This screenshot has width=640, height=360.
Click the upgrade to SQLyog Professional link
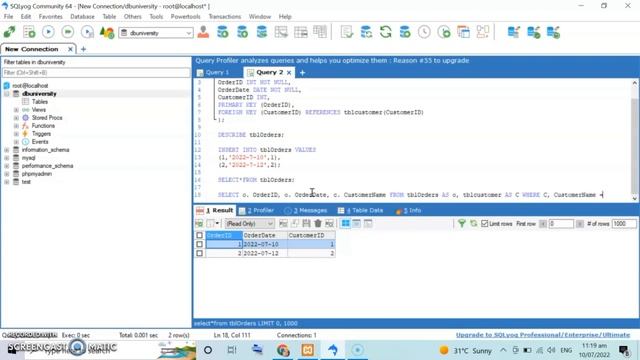[x=542, y=335]
